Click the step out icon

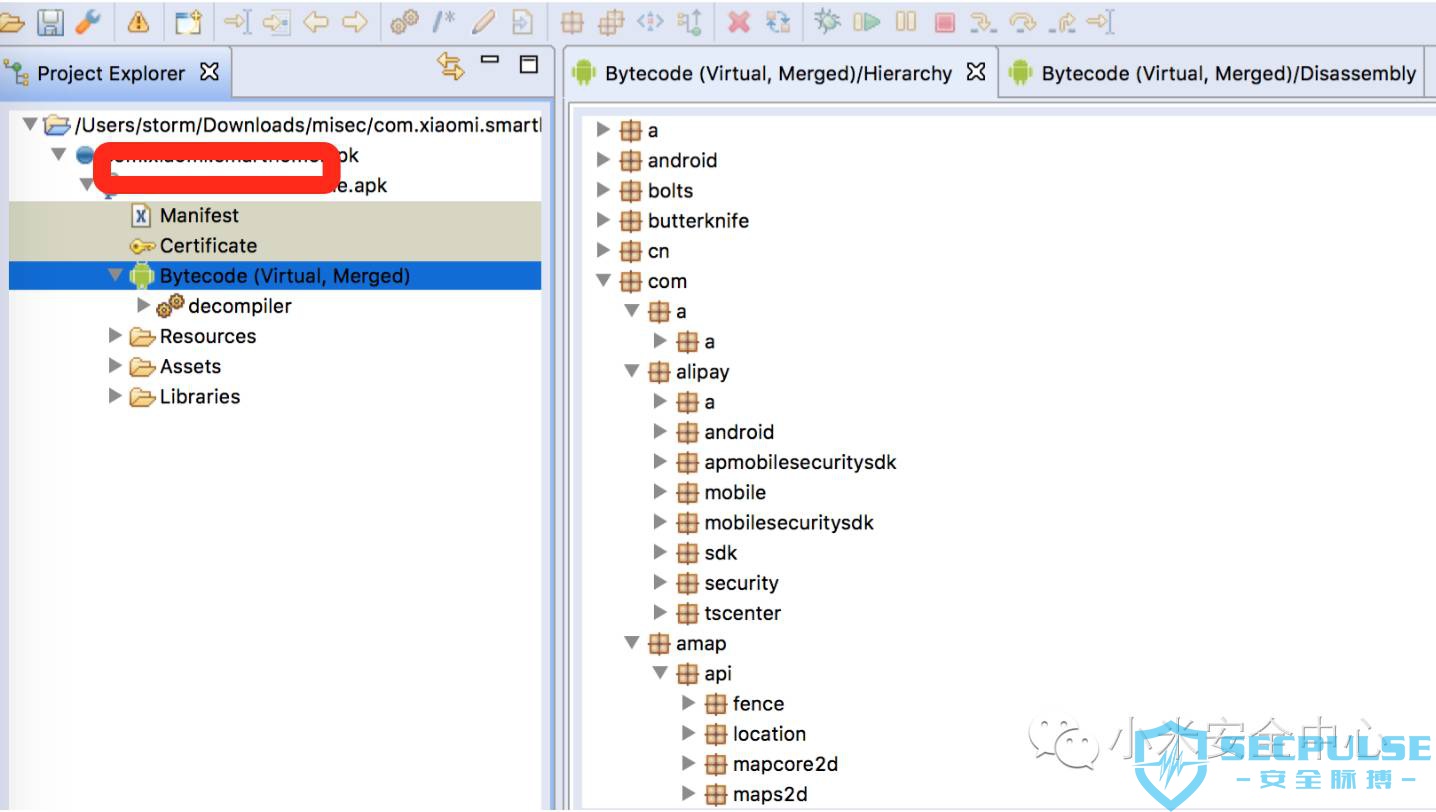1062,22
